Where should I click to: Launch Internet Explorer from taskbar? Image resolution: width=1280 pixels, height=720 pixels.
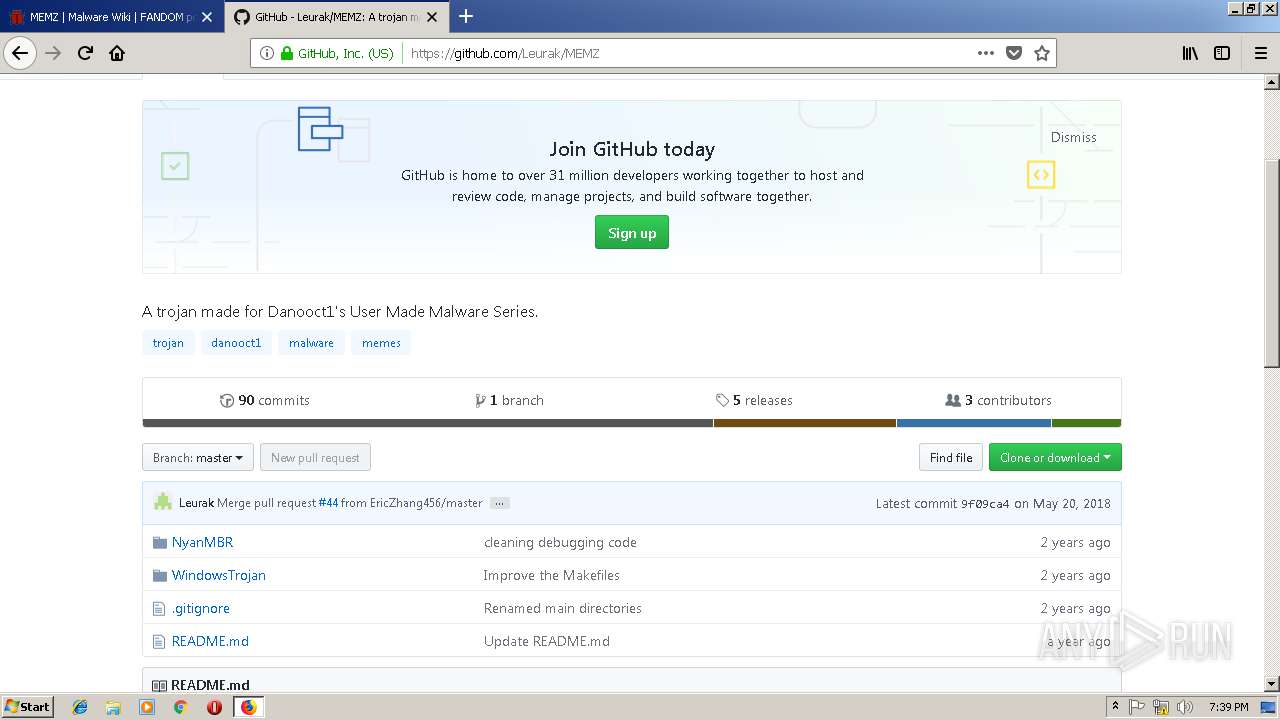click(x=80, y=707)
